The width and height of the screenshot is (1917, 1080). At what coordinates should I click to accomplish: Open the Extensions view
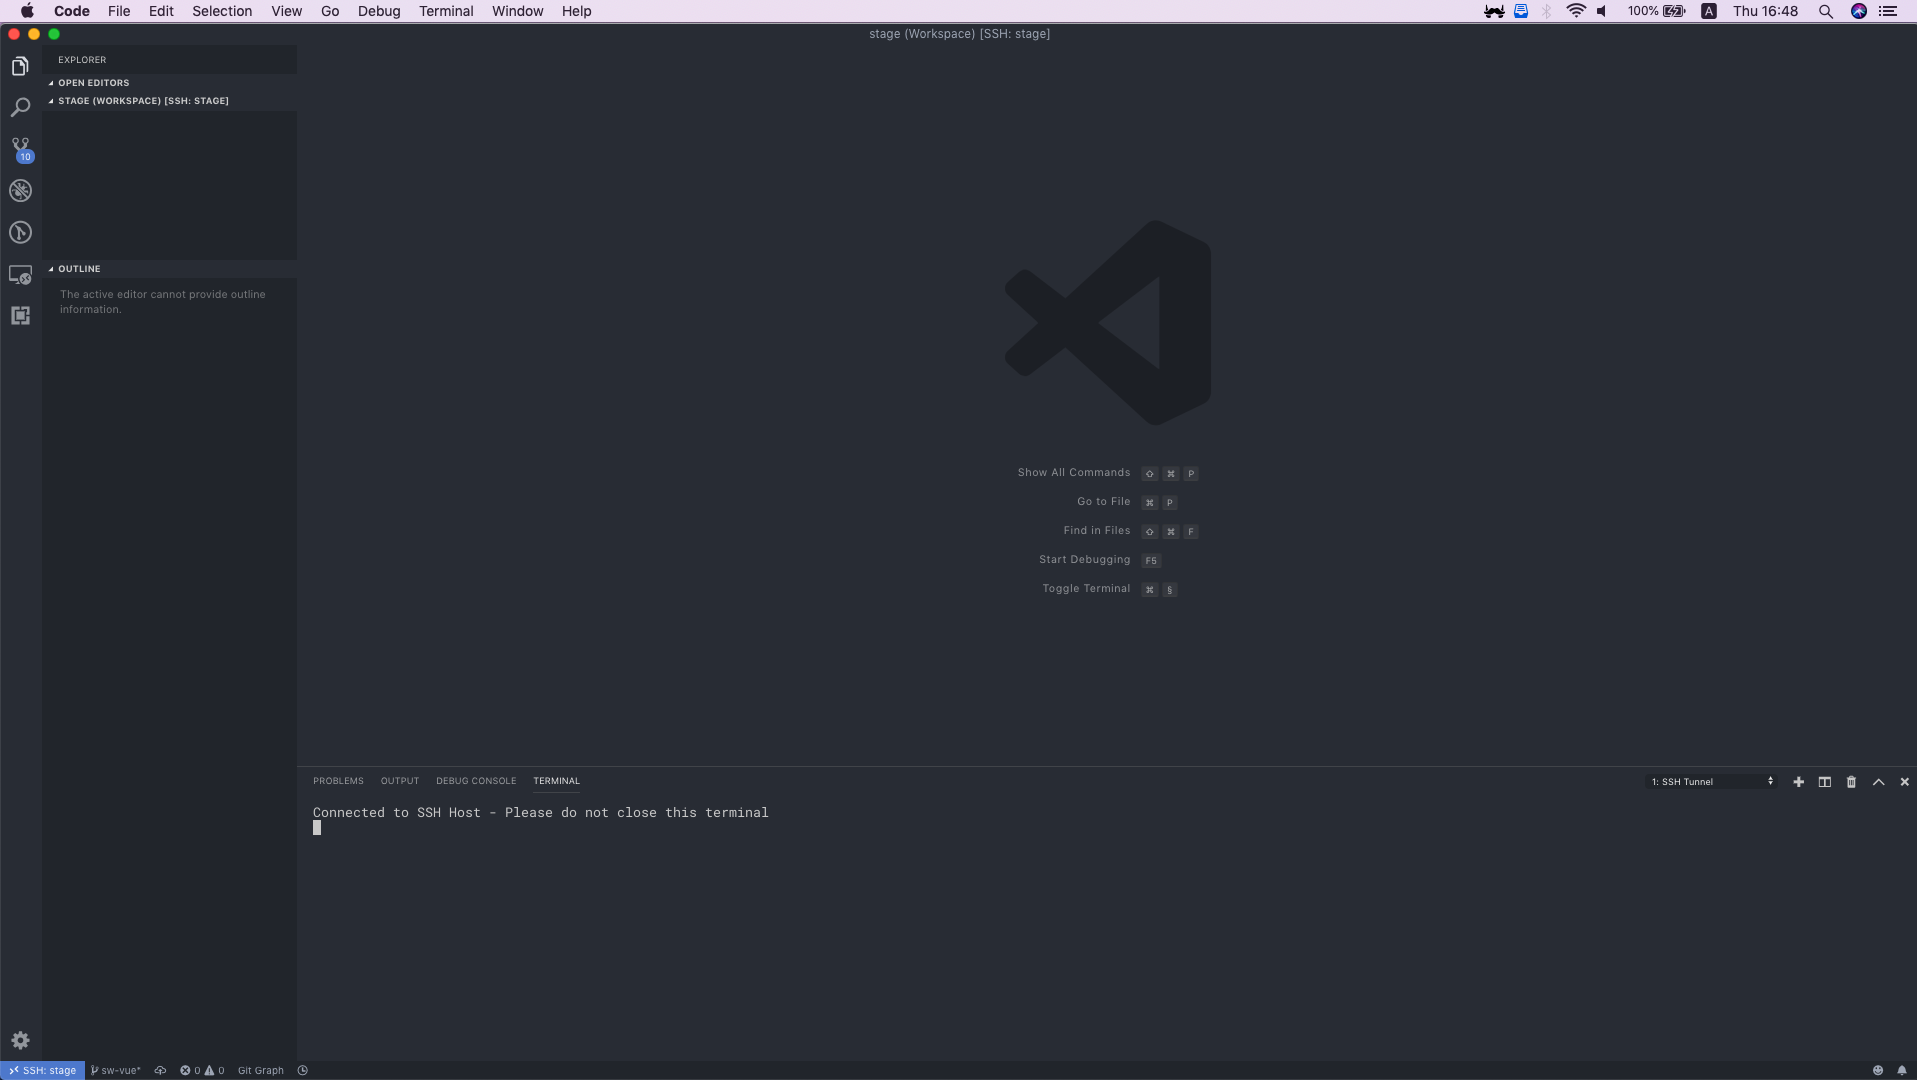coord(20,316)
